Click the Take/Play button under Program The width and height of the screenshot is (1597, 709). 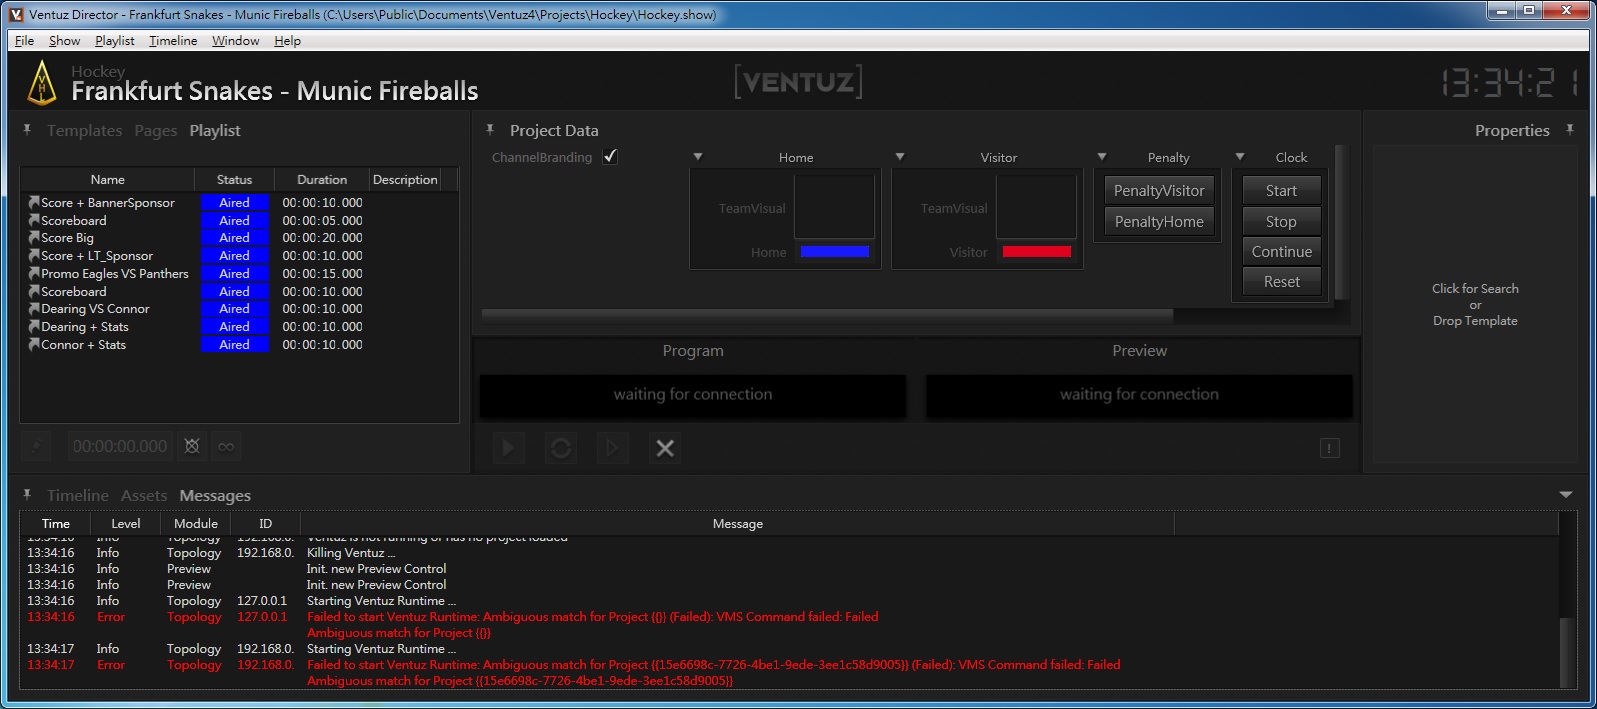(509, 448)
